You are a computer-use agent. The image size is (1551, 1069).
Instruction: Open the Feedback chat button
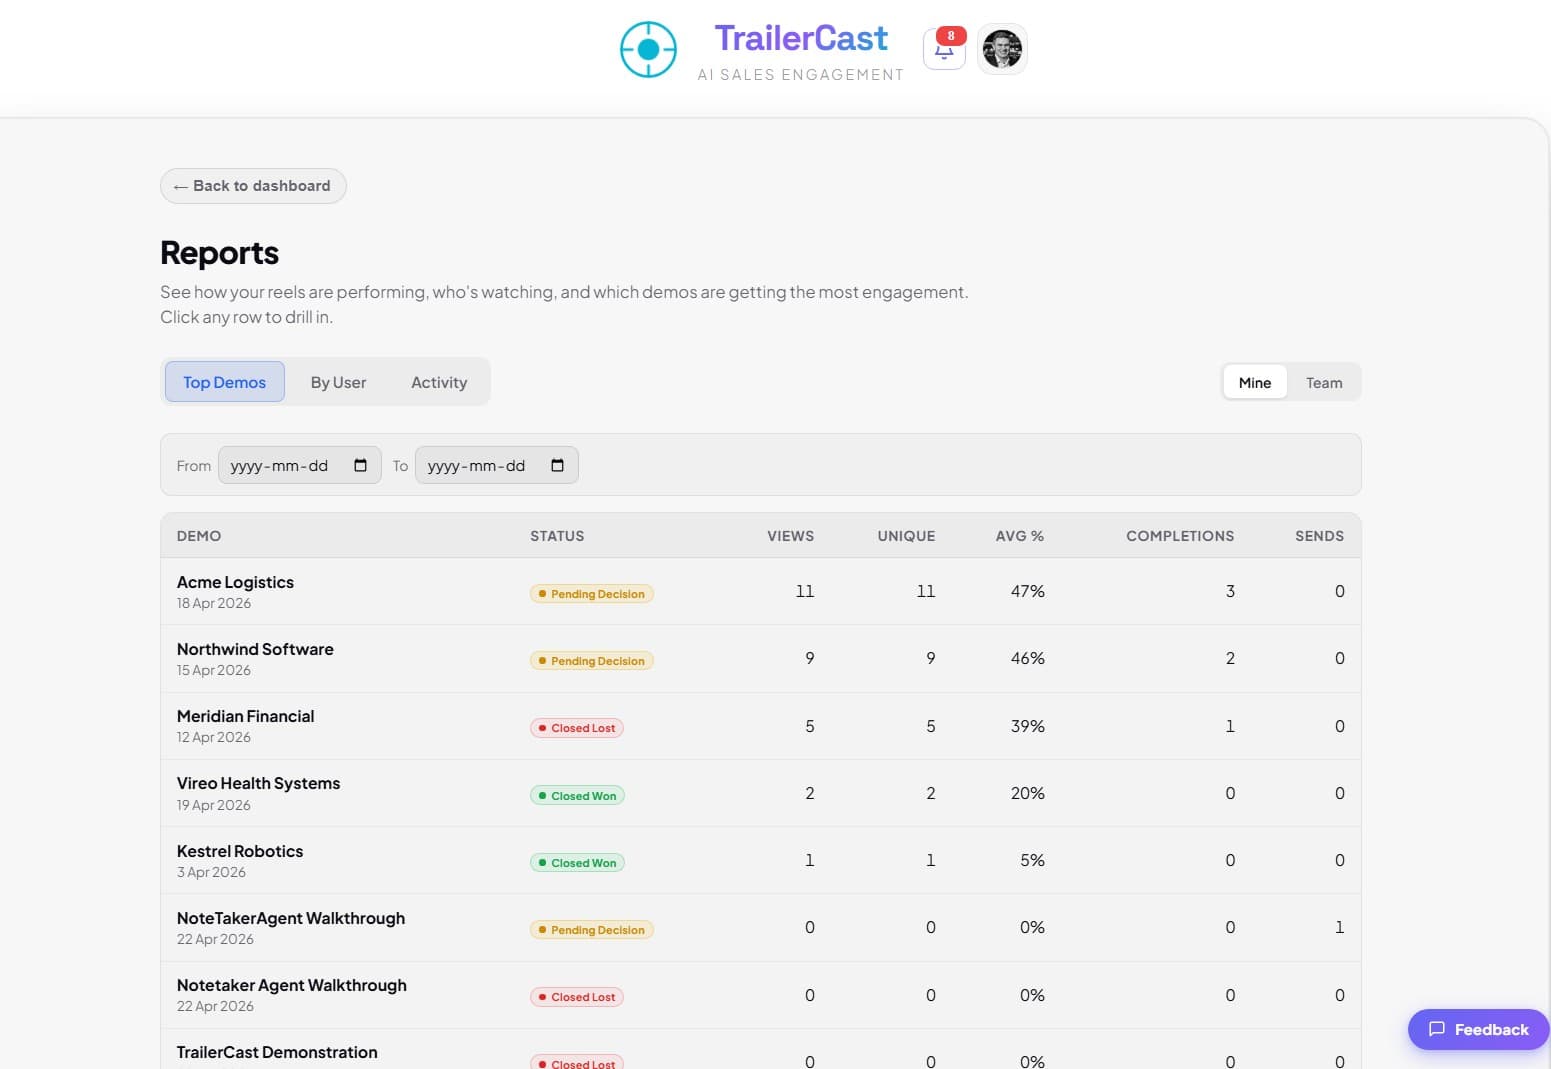pos(1478,1029)
